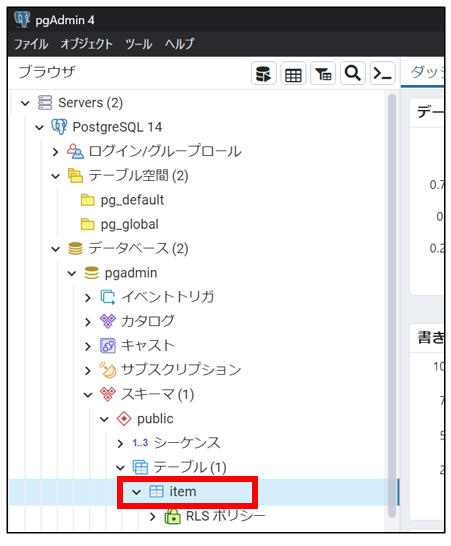Expand the シーケンス node
The image size is (451, 546).
[120, 443]
